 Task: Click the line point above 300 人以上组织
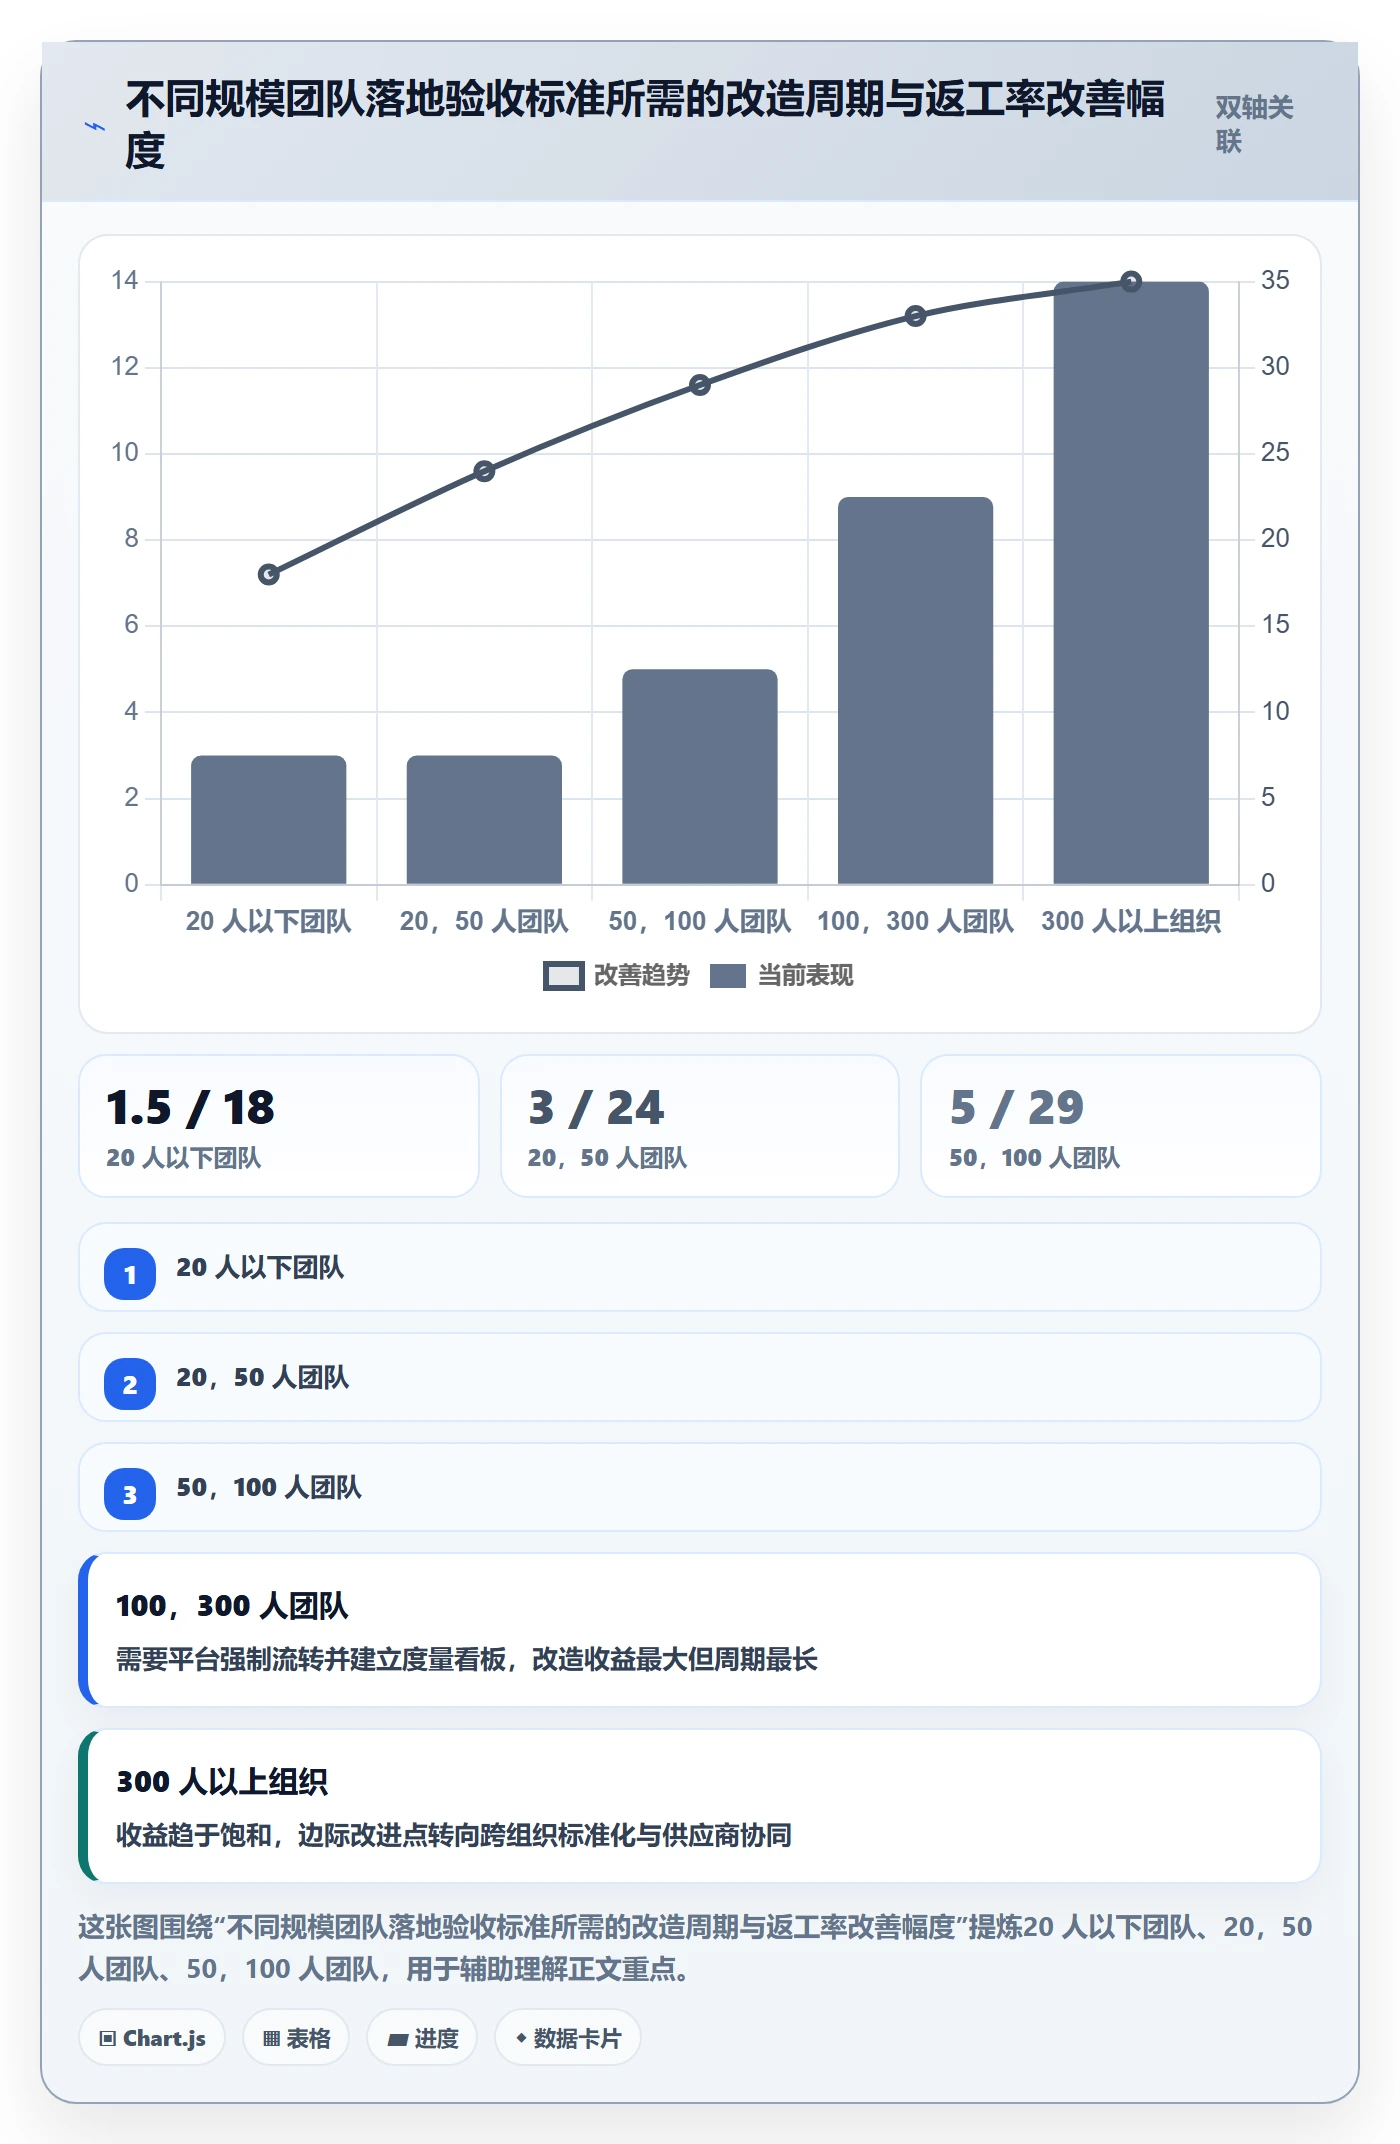(x=1131, y=282)
